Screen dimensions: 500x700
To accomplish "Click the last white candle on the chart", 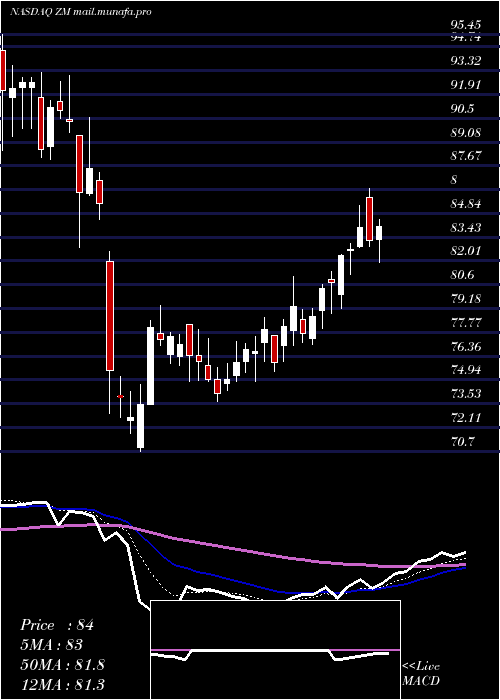I will point(379,233).
